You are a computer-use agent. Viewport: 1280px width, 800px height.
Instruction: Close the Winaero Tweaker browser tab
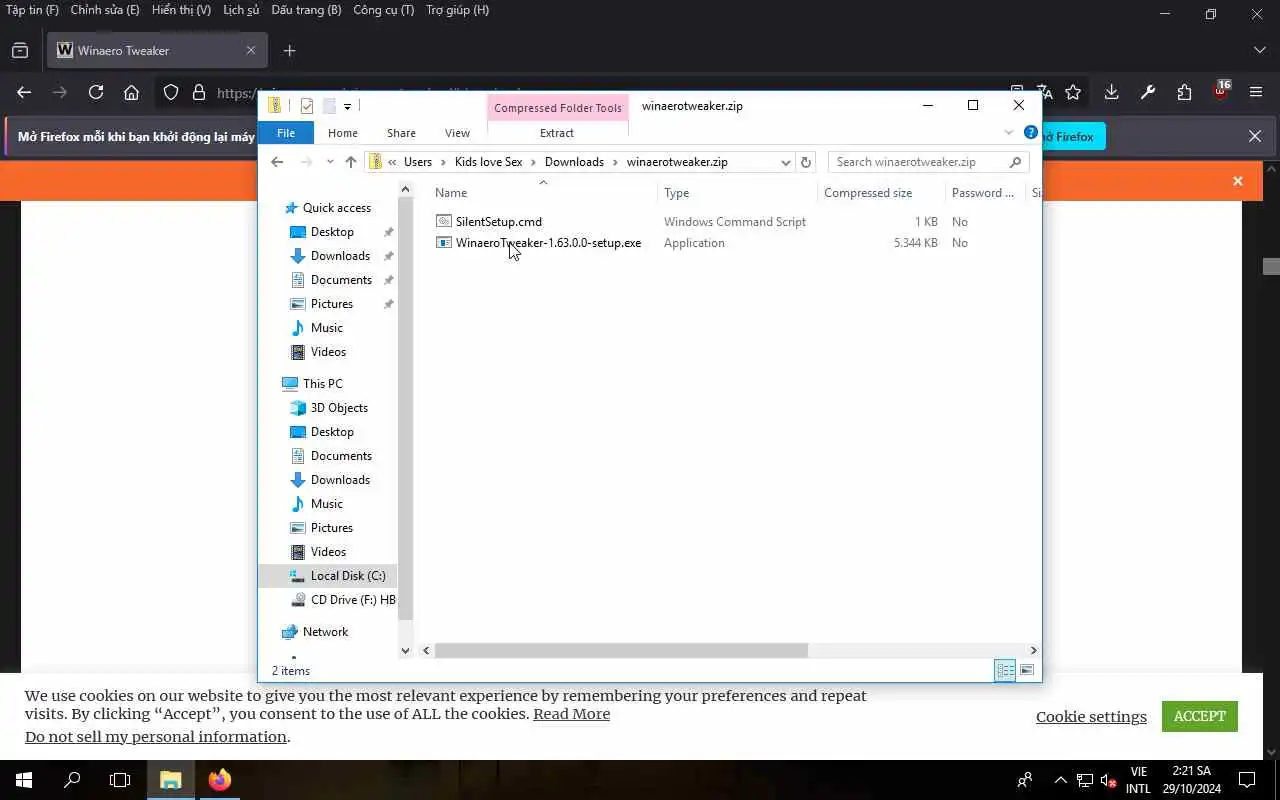[251, 50]
